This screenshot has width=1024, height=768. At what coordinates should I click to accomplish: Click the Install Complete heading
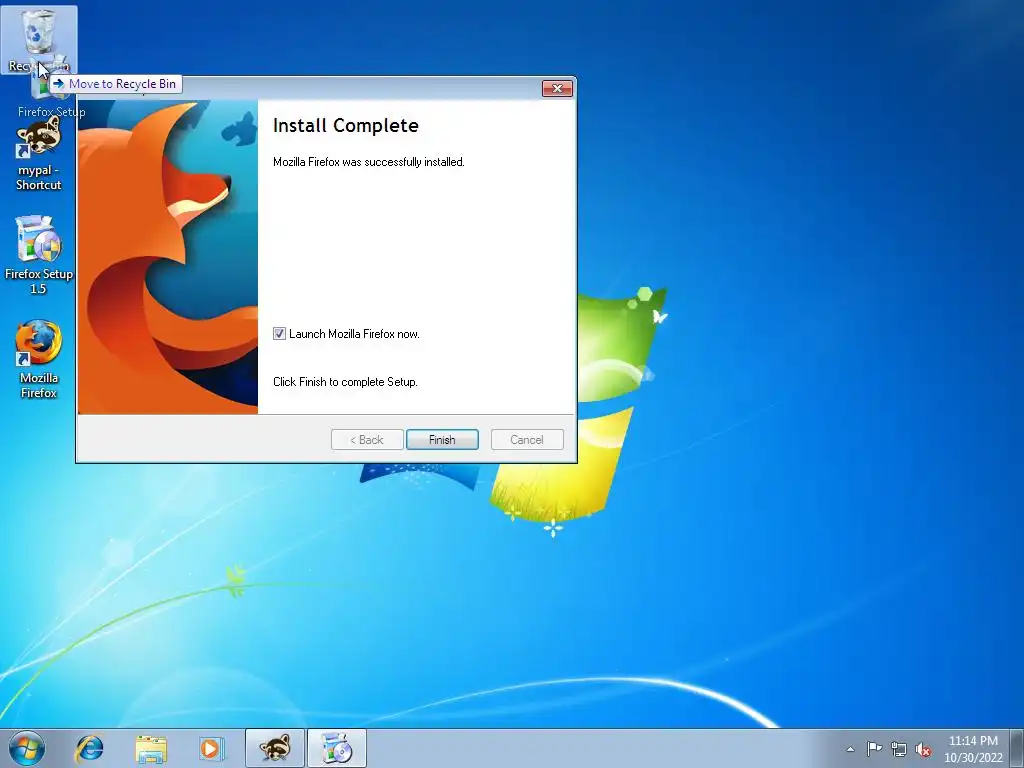click(x=345, y=125)
